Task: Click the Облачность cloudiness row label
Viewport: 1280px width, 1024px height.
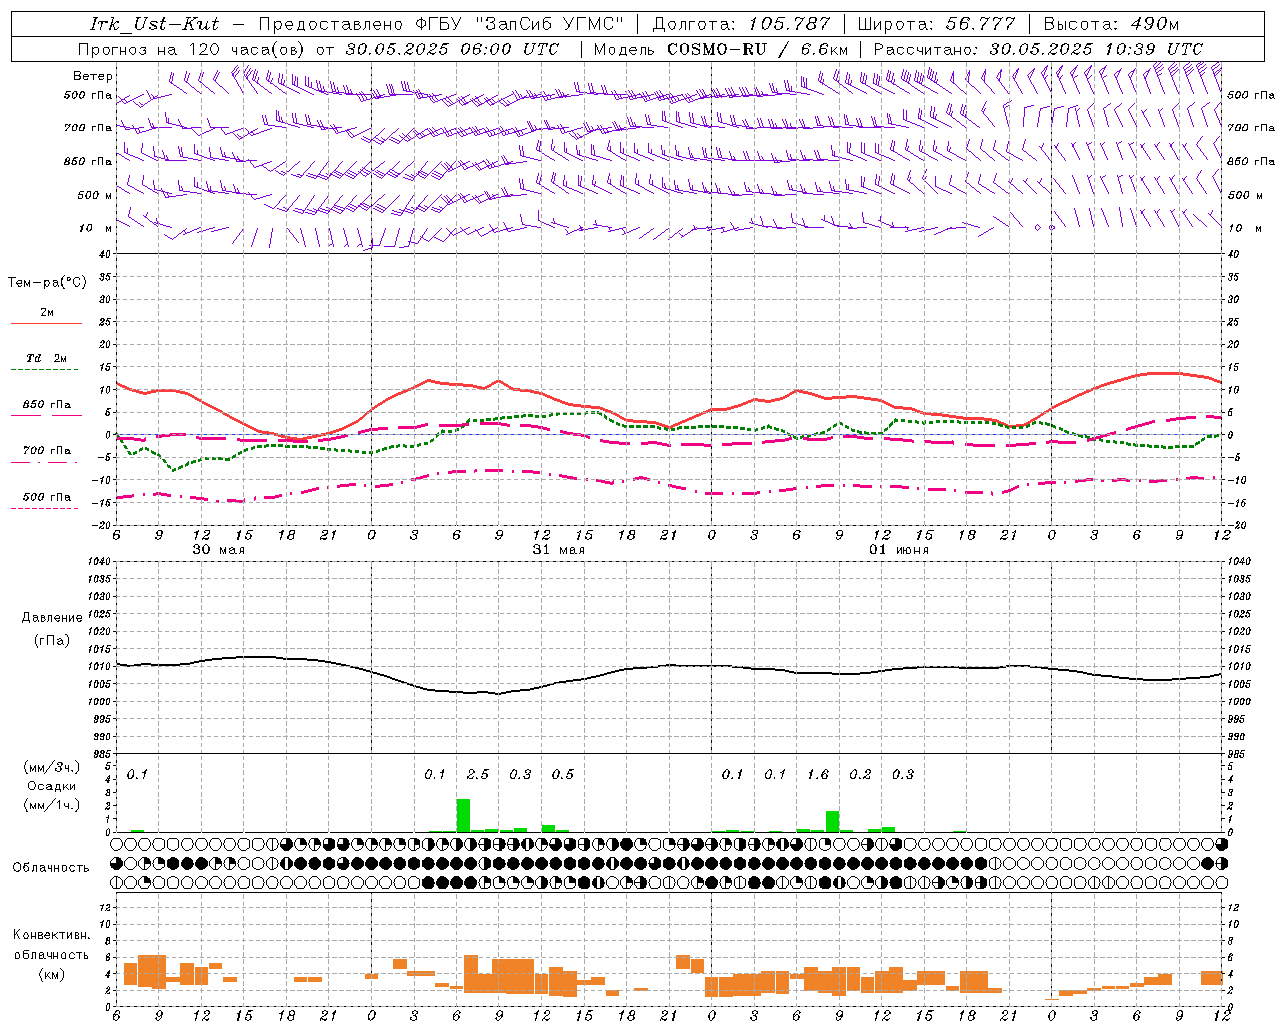Action: (x=51, y=868)
